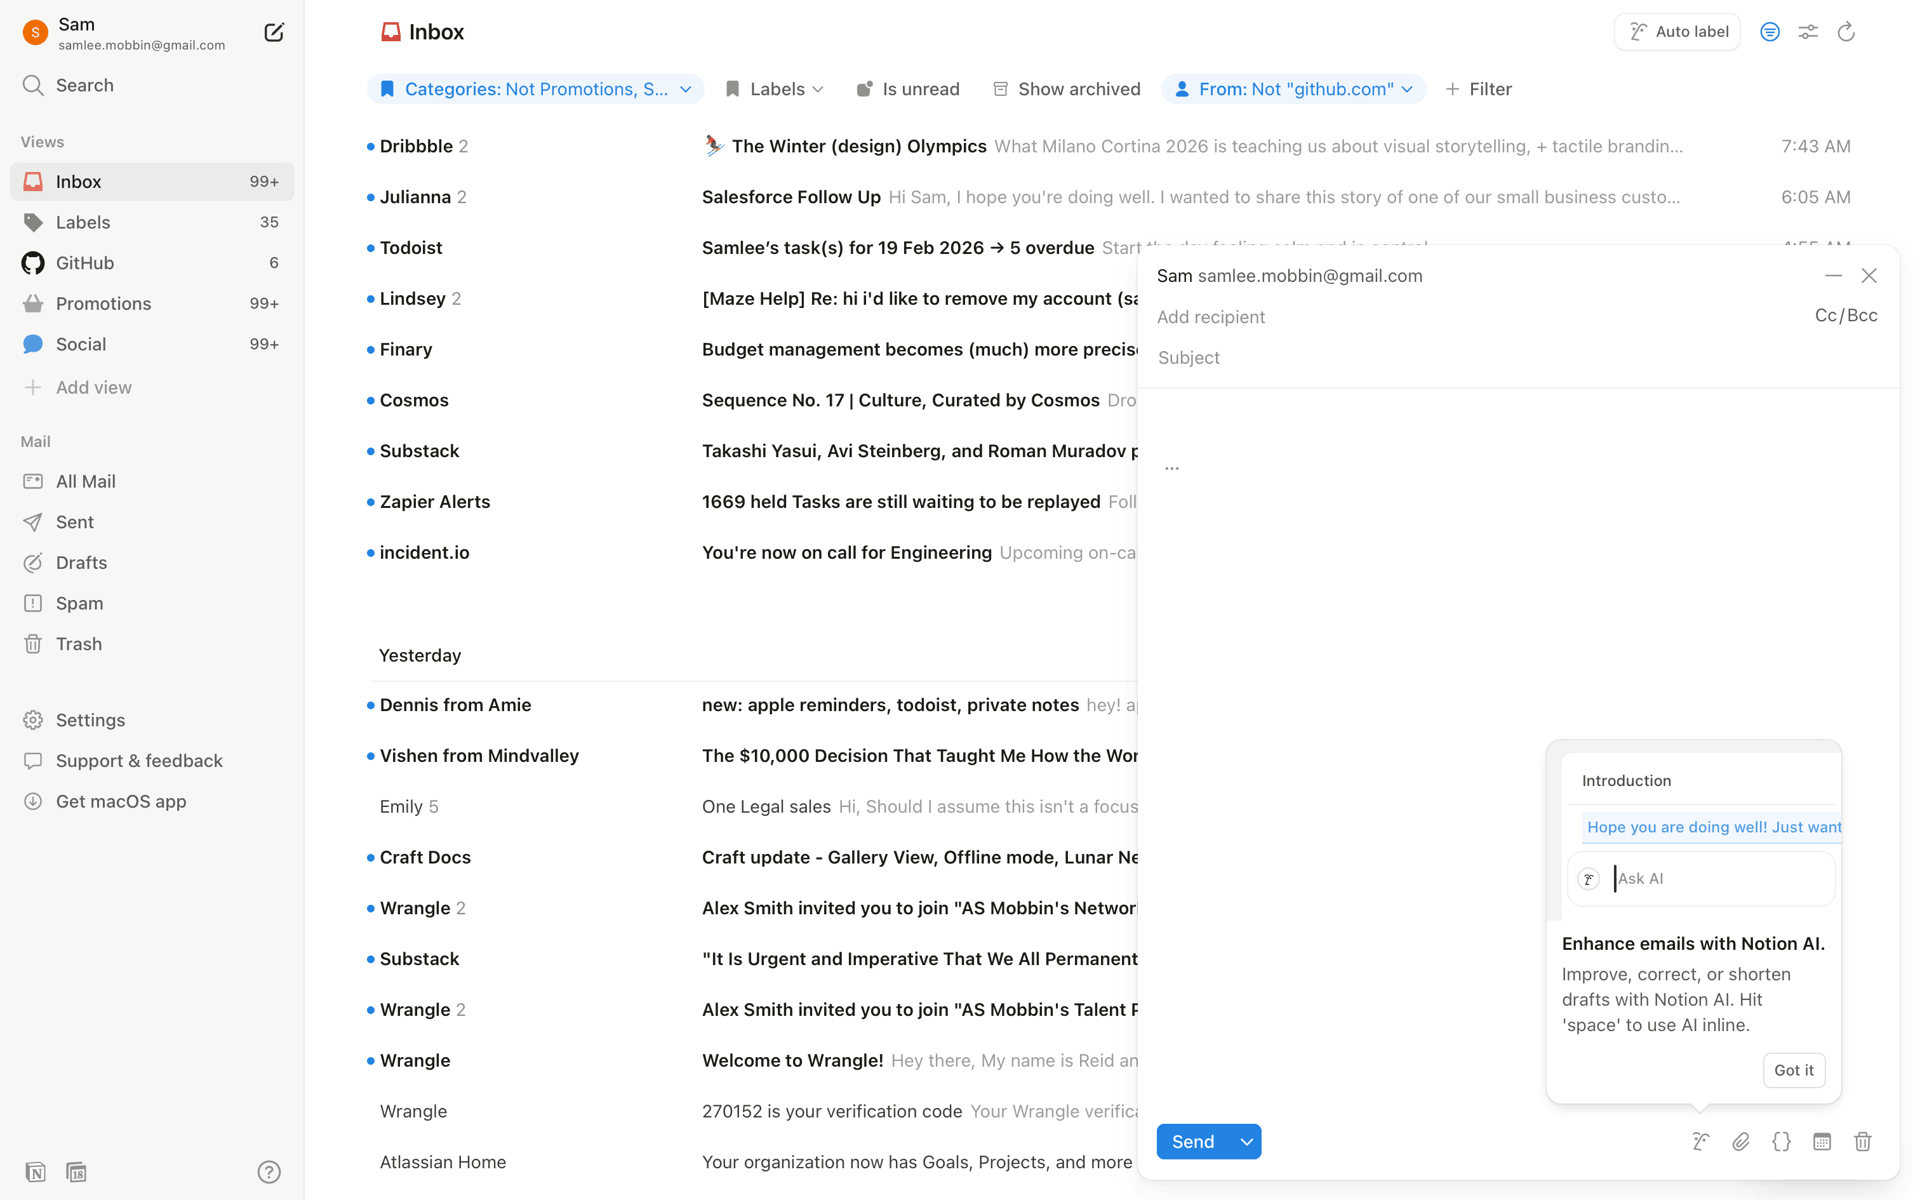
Task: Open the Send options dropdown arrow
Action: click(1246, 1141)
